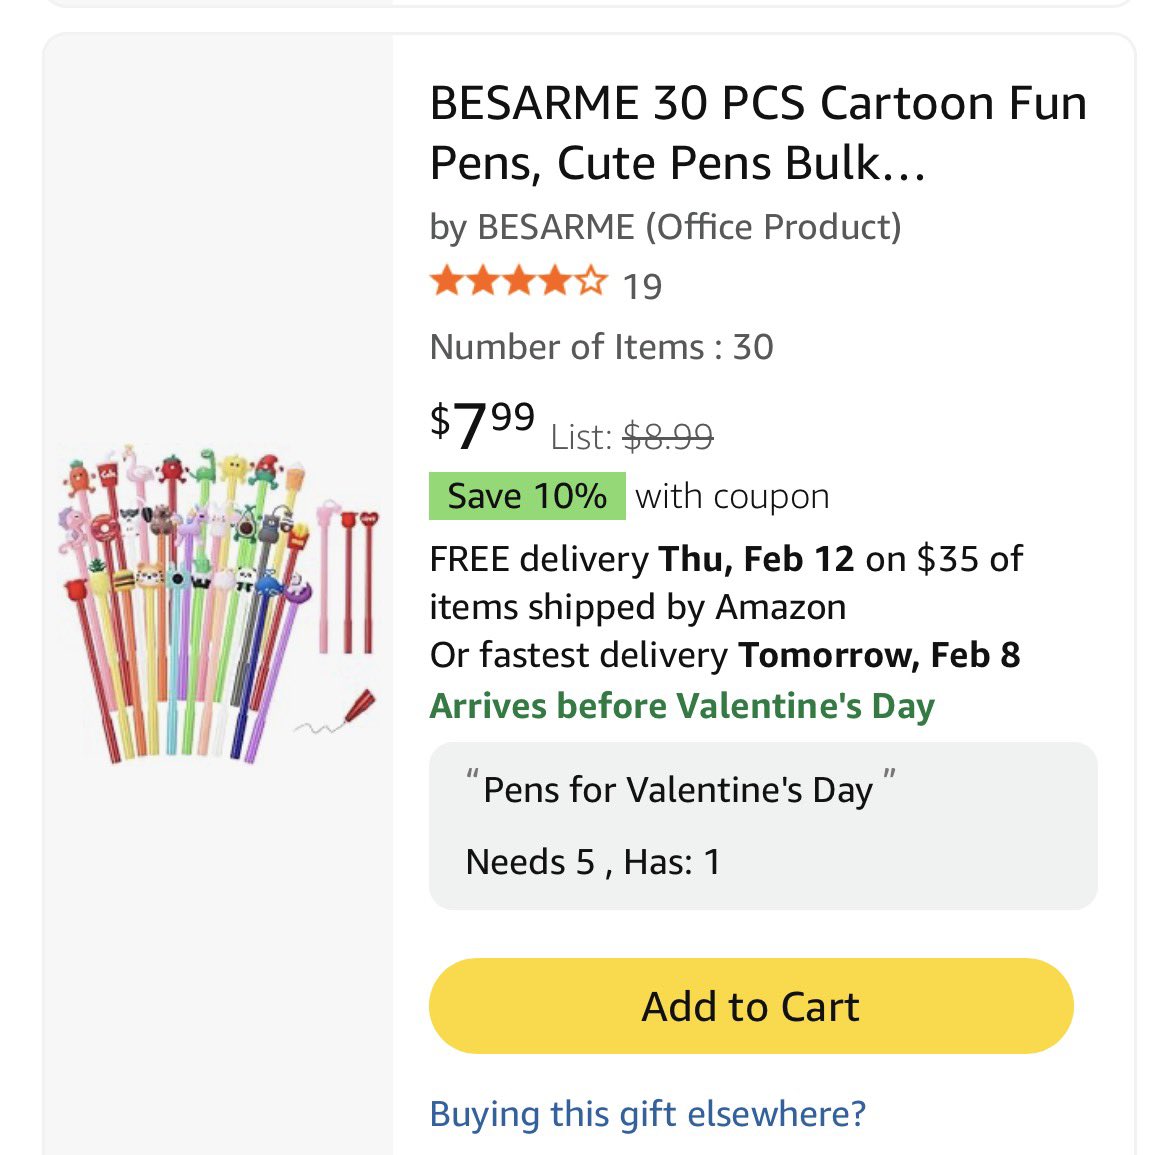The height and width of the screenshot is (1155, 1164).
Task: Open the BESARME 30 PCS product title
Action: 757,133
